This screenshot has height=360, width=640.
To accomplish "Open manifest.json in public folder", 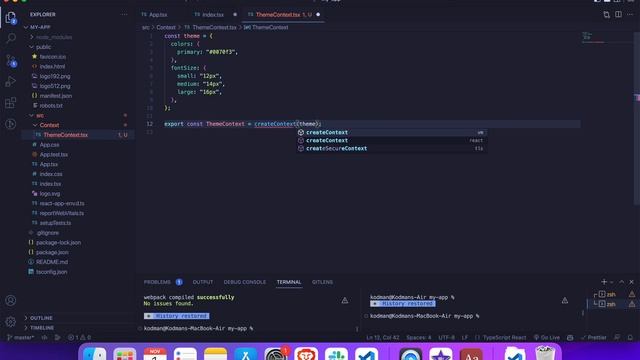I will [x=56, y=96].
